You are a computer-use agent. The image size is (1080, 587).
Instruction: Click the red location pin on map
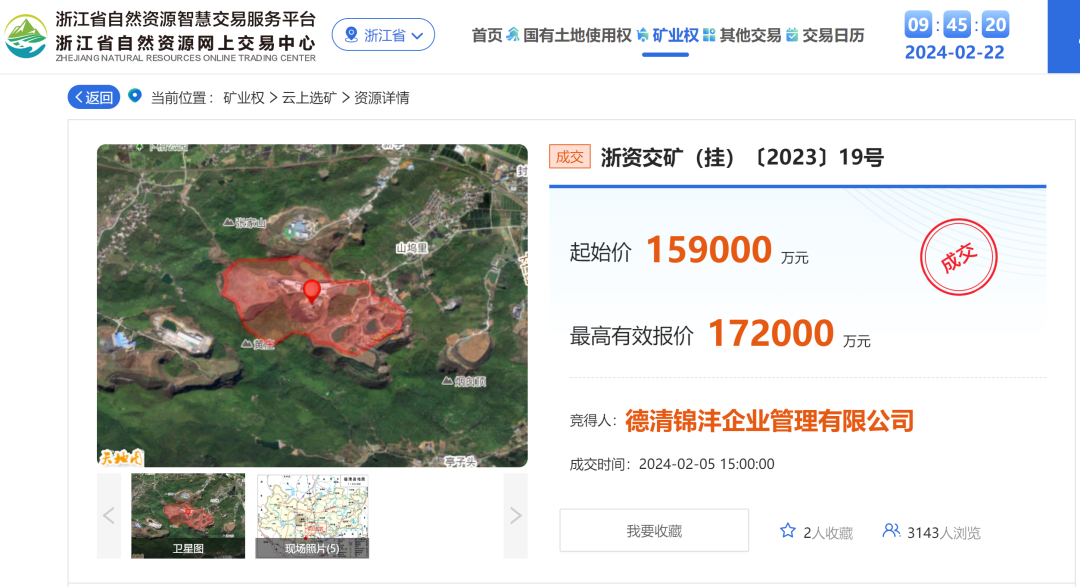(x=312, y=290)
